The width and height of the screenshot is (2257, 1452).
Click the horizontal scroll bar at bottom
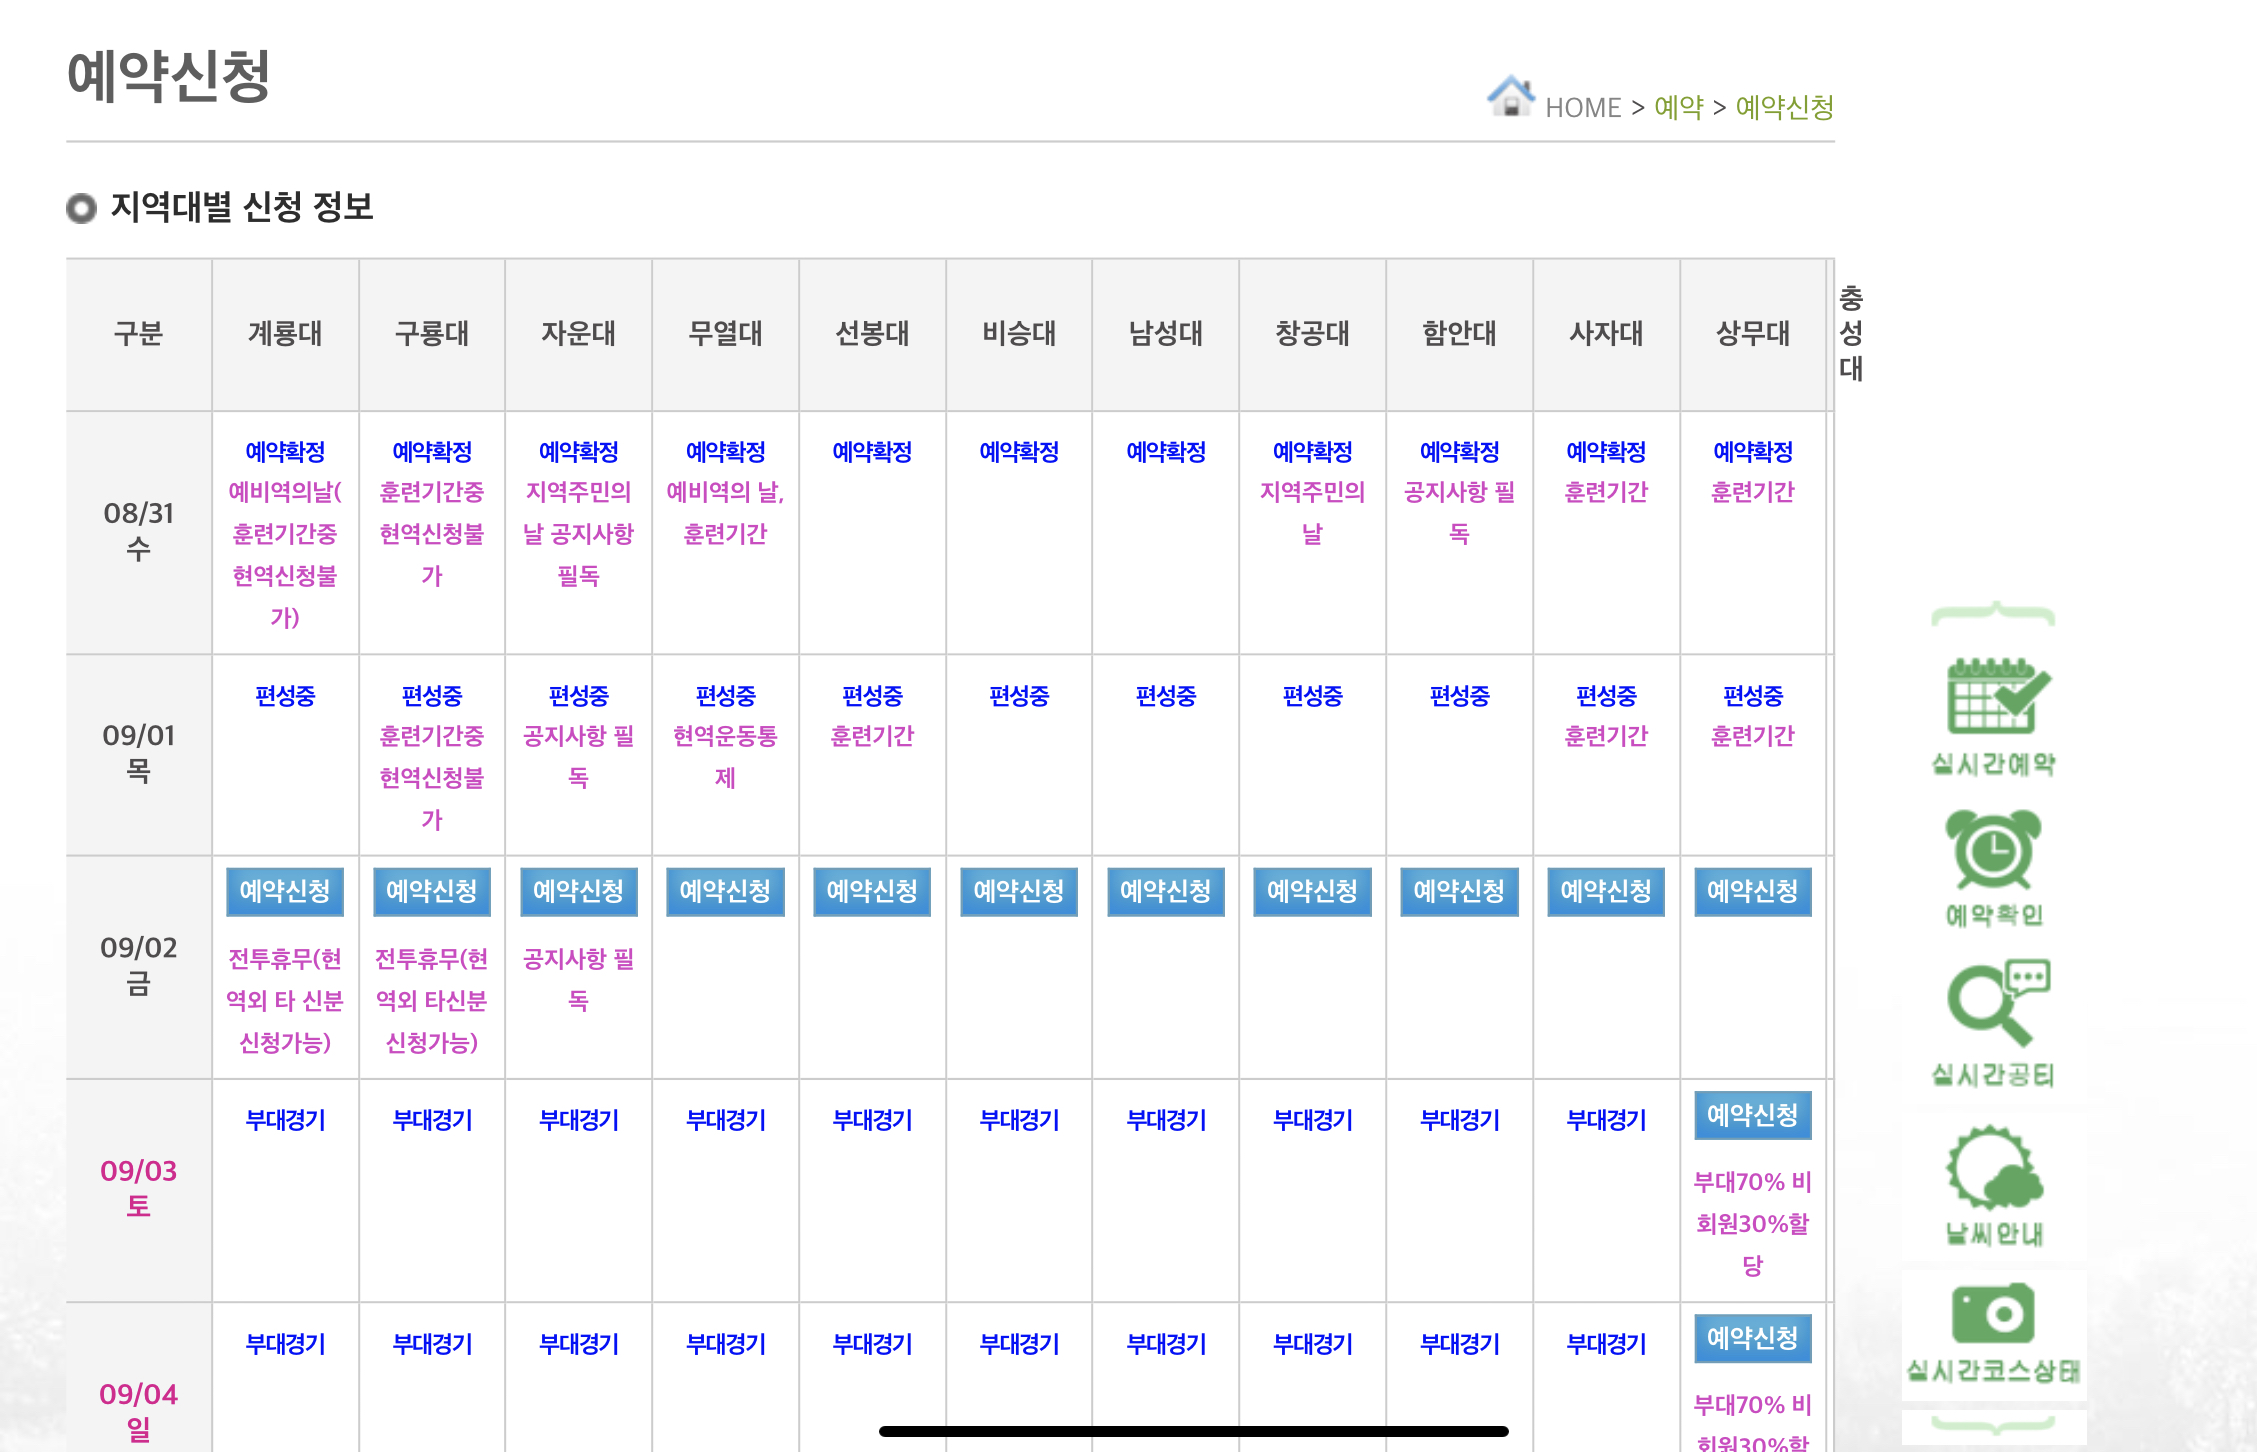click(1193, 1431)
